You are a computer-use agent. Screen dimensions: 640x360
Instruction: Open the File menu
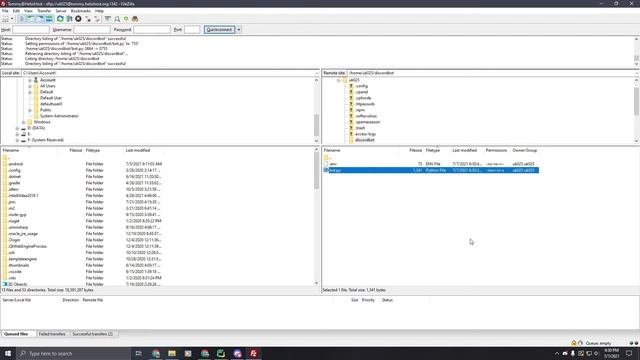pyautogui.click(x=5, y=11)
